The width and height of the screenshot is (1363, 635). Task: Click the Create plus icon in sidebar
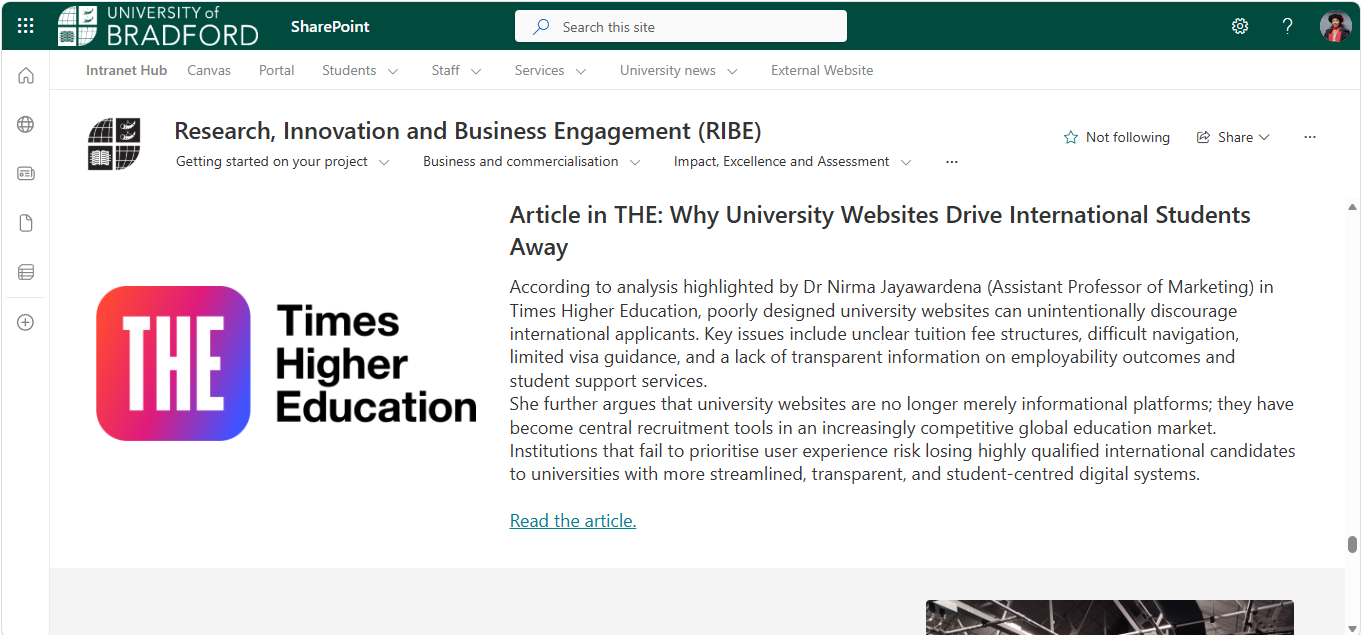coord(26,323)
